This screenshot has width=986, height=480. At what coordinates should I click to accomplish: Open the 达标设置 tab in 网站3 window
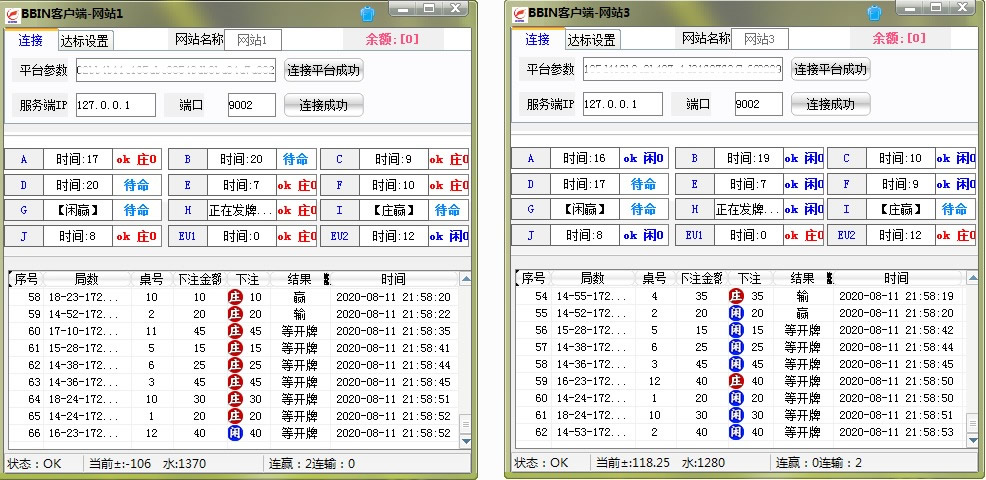click(591, 41)
